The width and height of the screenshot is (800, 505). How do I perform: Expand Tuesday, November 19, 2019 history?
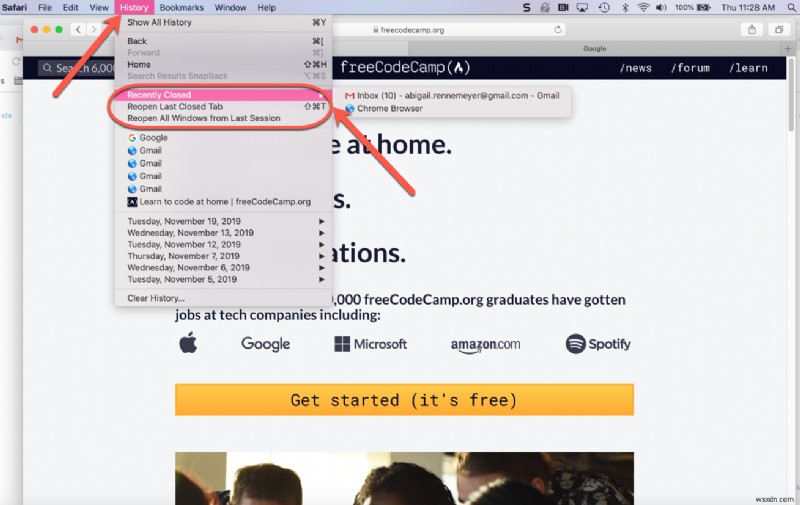pos(223,221)
